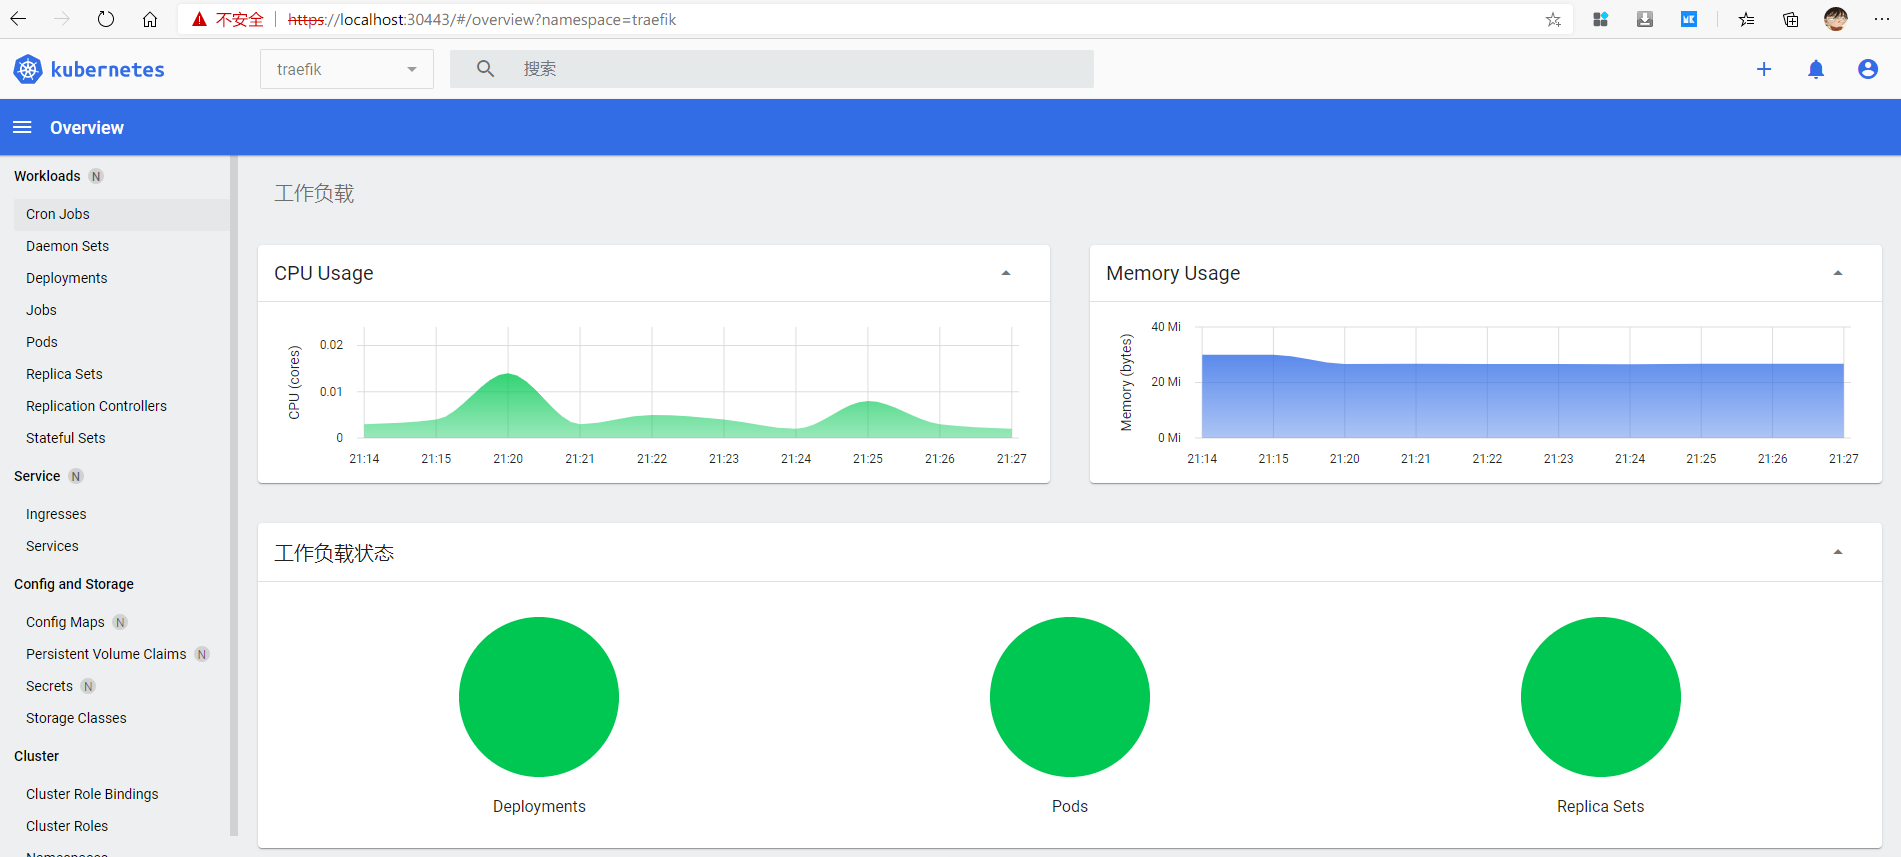
Task: Click the N badge beside Workloads
Action: pyautogui.click(x=96, y=176)
